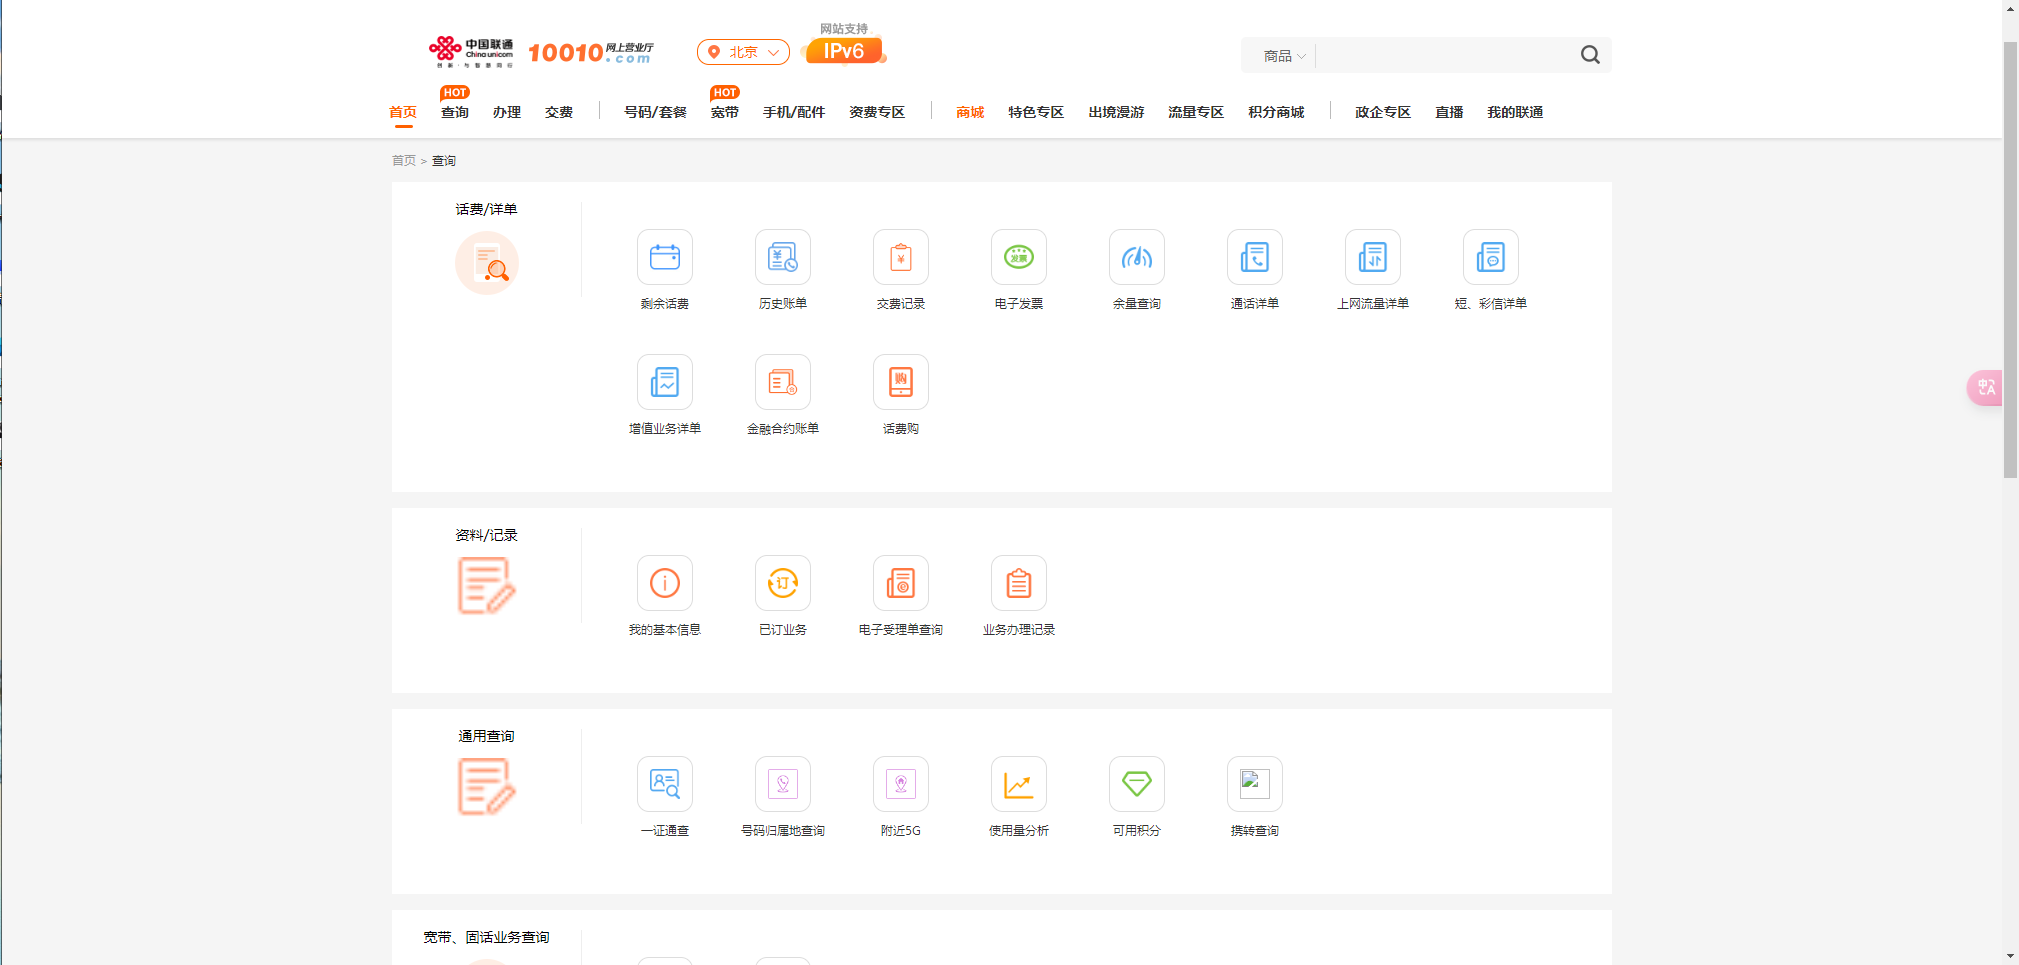The height and width of the screenshot is (965, 2019).
Task: Click the 10010.com online hall logo
Action: [x=591, y=52]
